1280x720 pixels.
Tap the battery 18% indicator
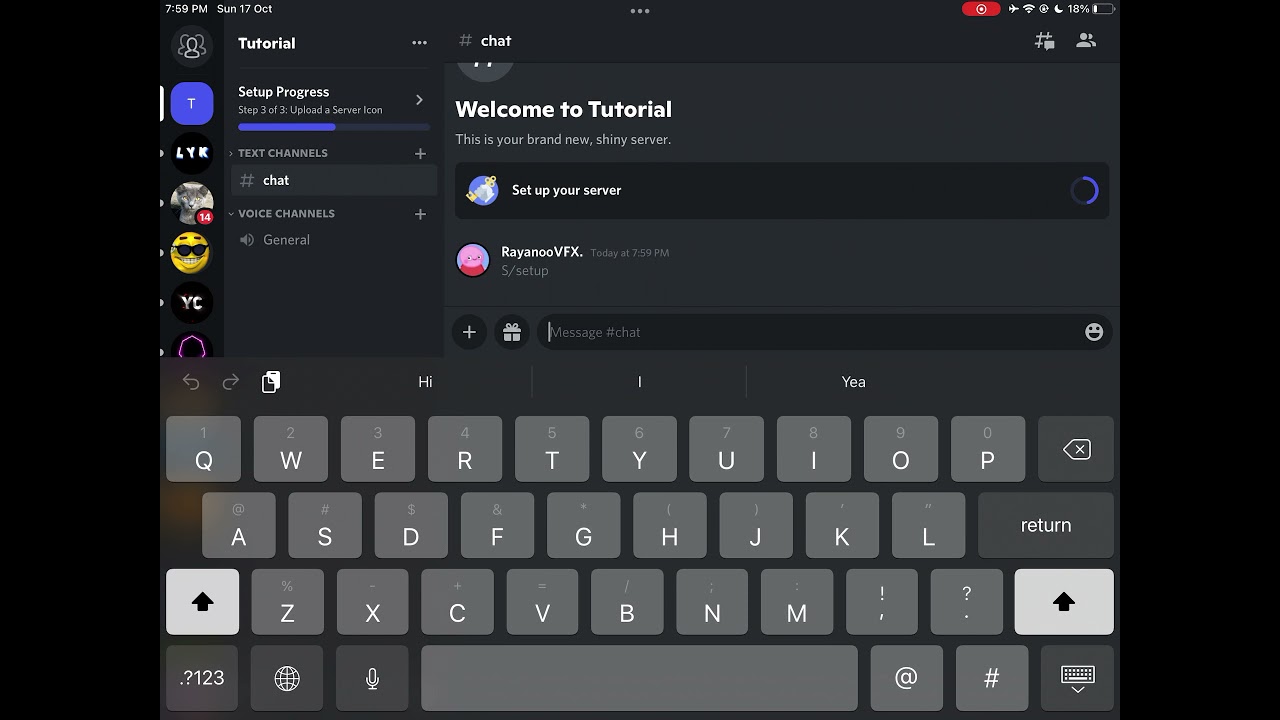click(x=1090, y=9)
